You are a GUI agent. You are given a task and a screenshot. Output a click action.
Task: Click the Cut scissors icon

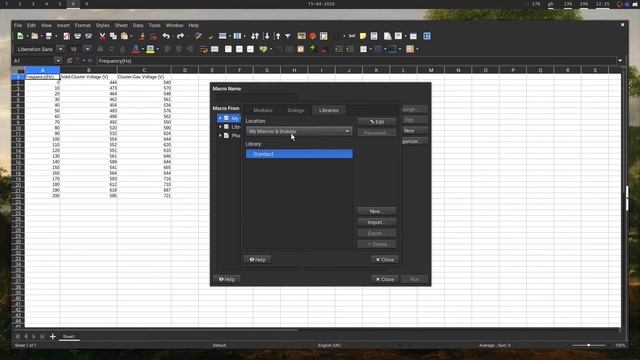[102, 36]
